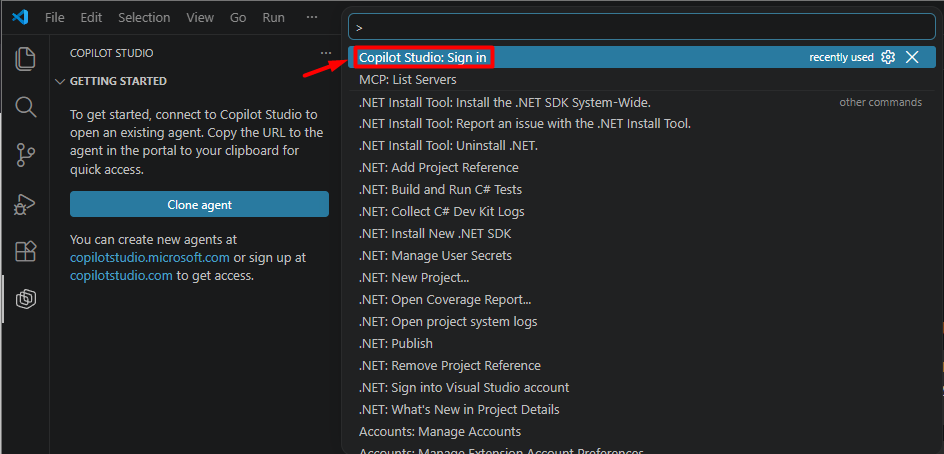
Task: Select .NET: Open project system logs
Action: click(x=642, y=322)
